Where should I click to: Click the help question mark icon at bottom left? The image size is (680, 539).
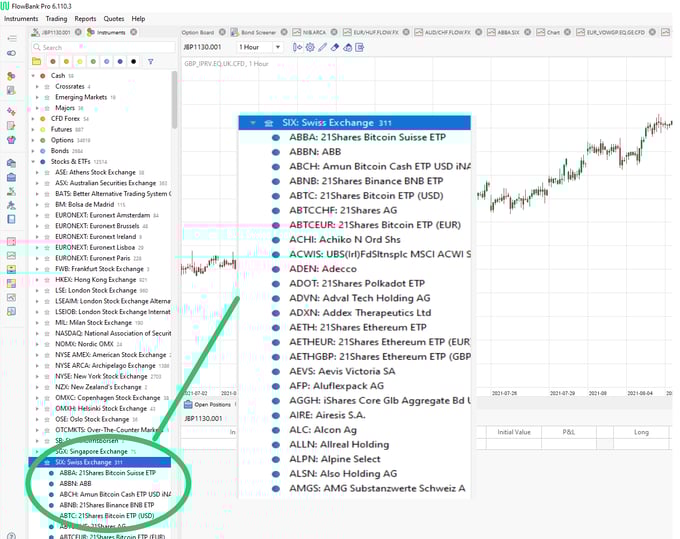[11, 534]
